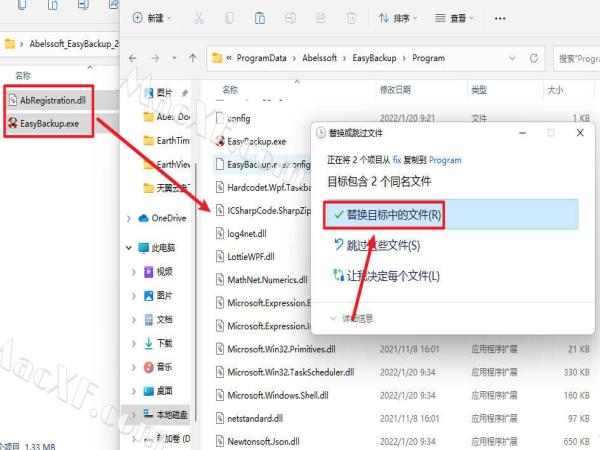
Task: Expand the 下载 tree node
Action: (134, 343)
